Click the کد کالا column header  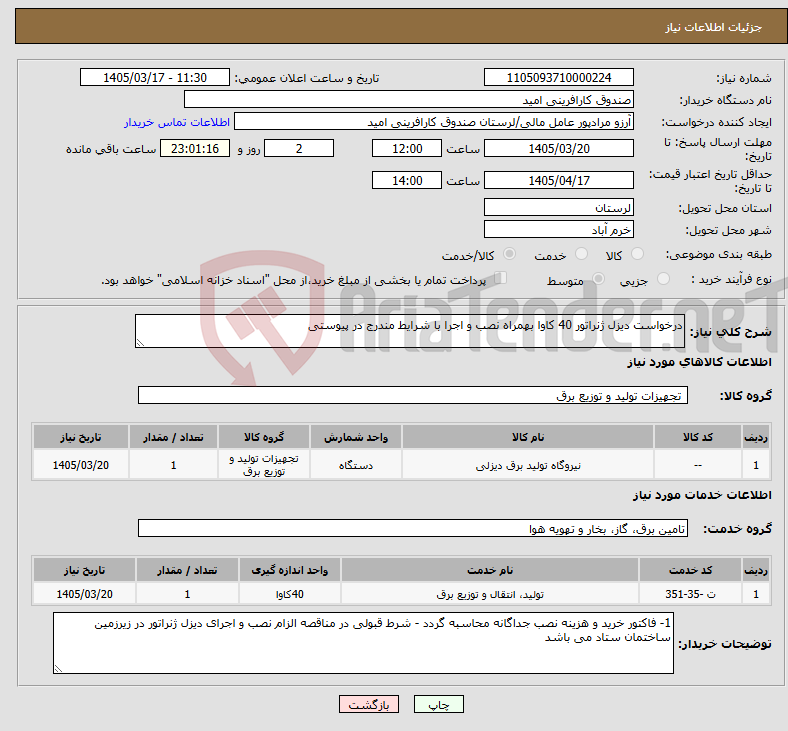(x=698, y=437)
